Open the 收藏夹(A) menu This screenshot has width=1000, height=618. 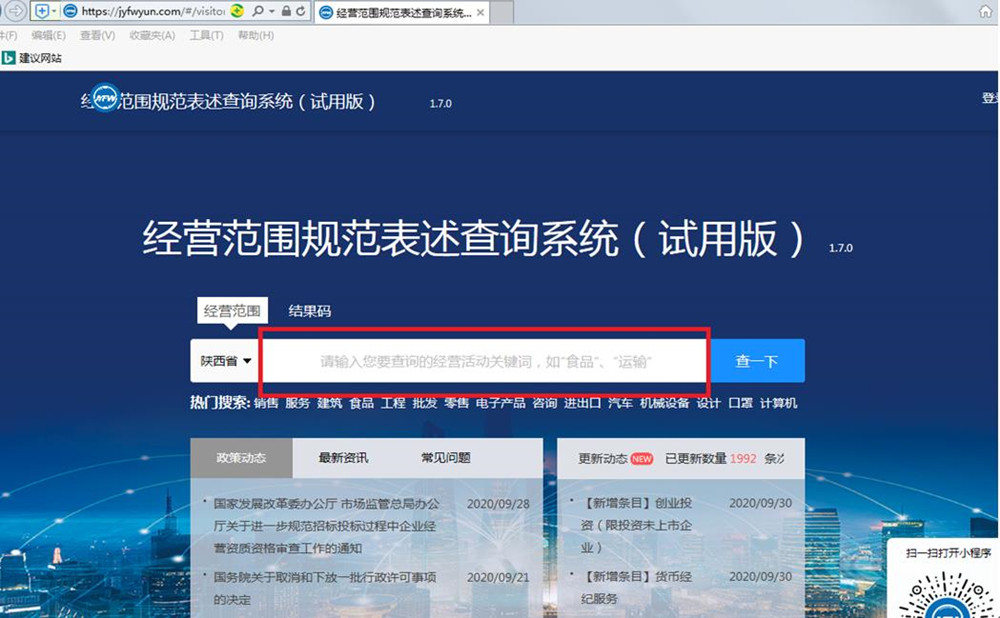[152, 35]
